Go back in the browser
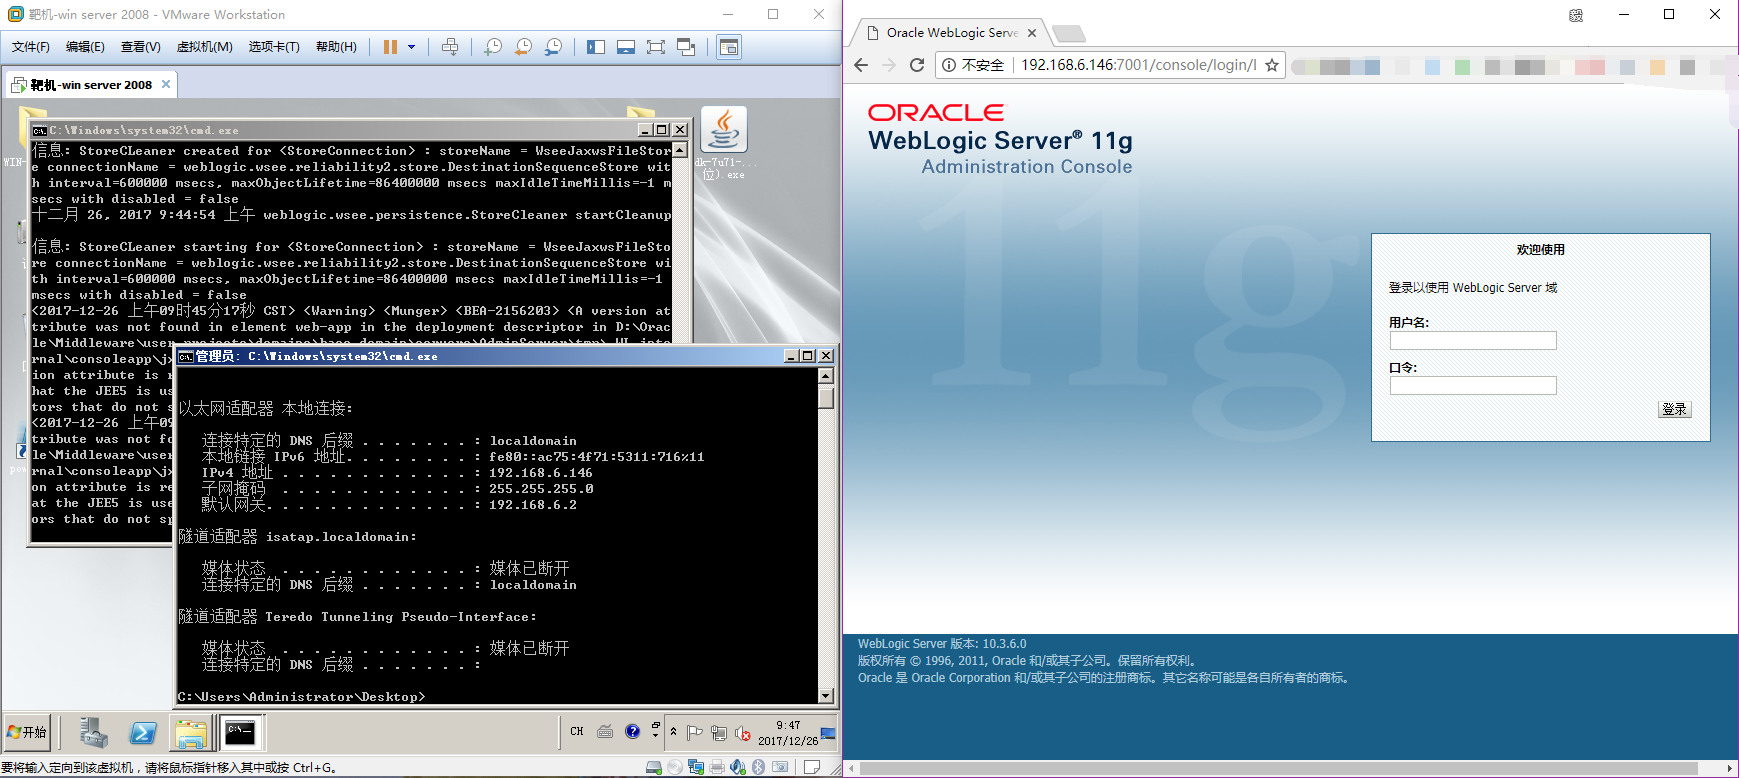The height and width of the screenshot is (778, 1739). point(861,65)
